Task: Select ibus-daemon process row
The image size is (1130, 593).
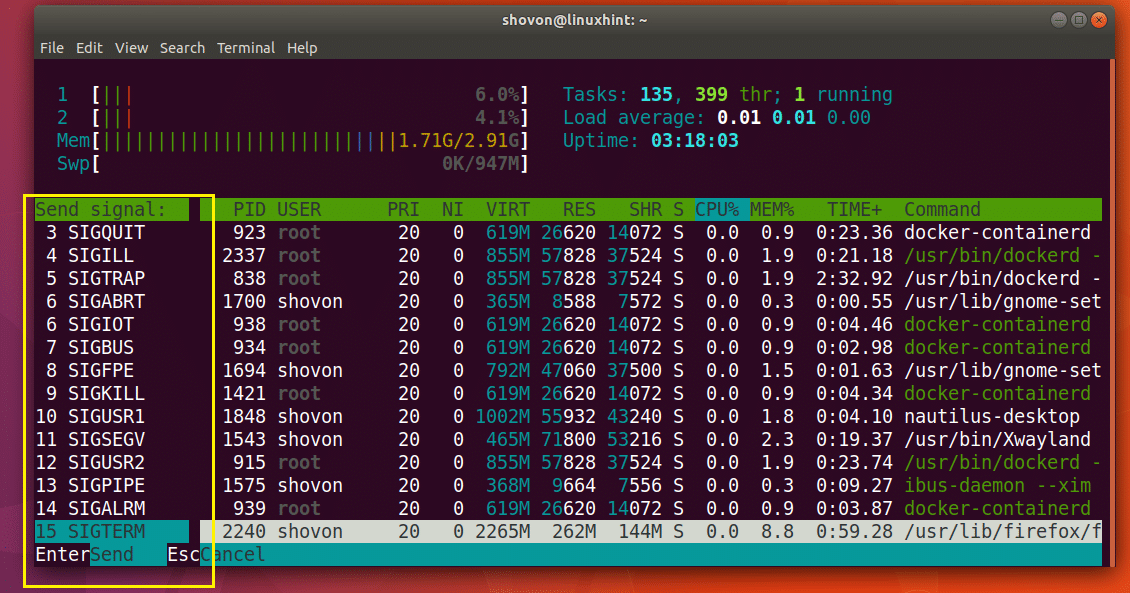Action: 651,486
